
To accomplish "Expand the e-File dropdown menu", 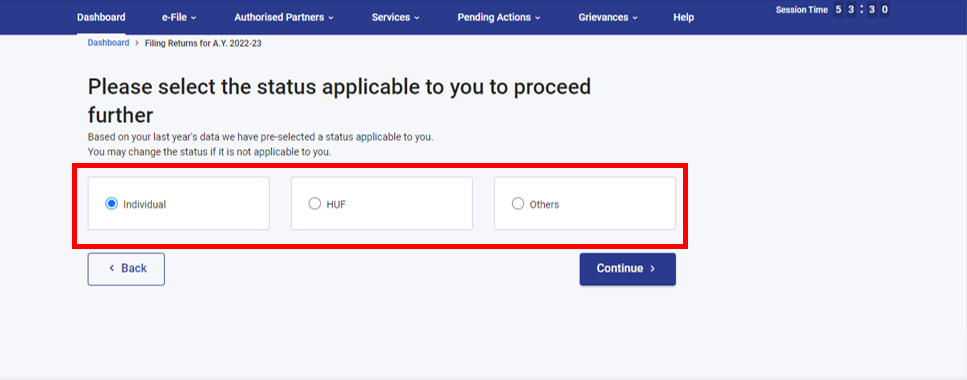I will [x=179, y=17].
